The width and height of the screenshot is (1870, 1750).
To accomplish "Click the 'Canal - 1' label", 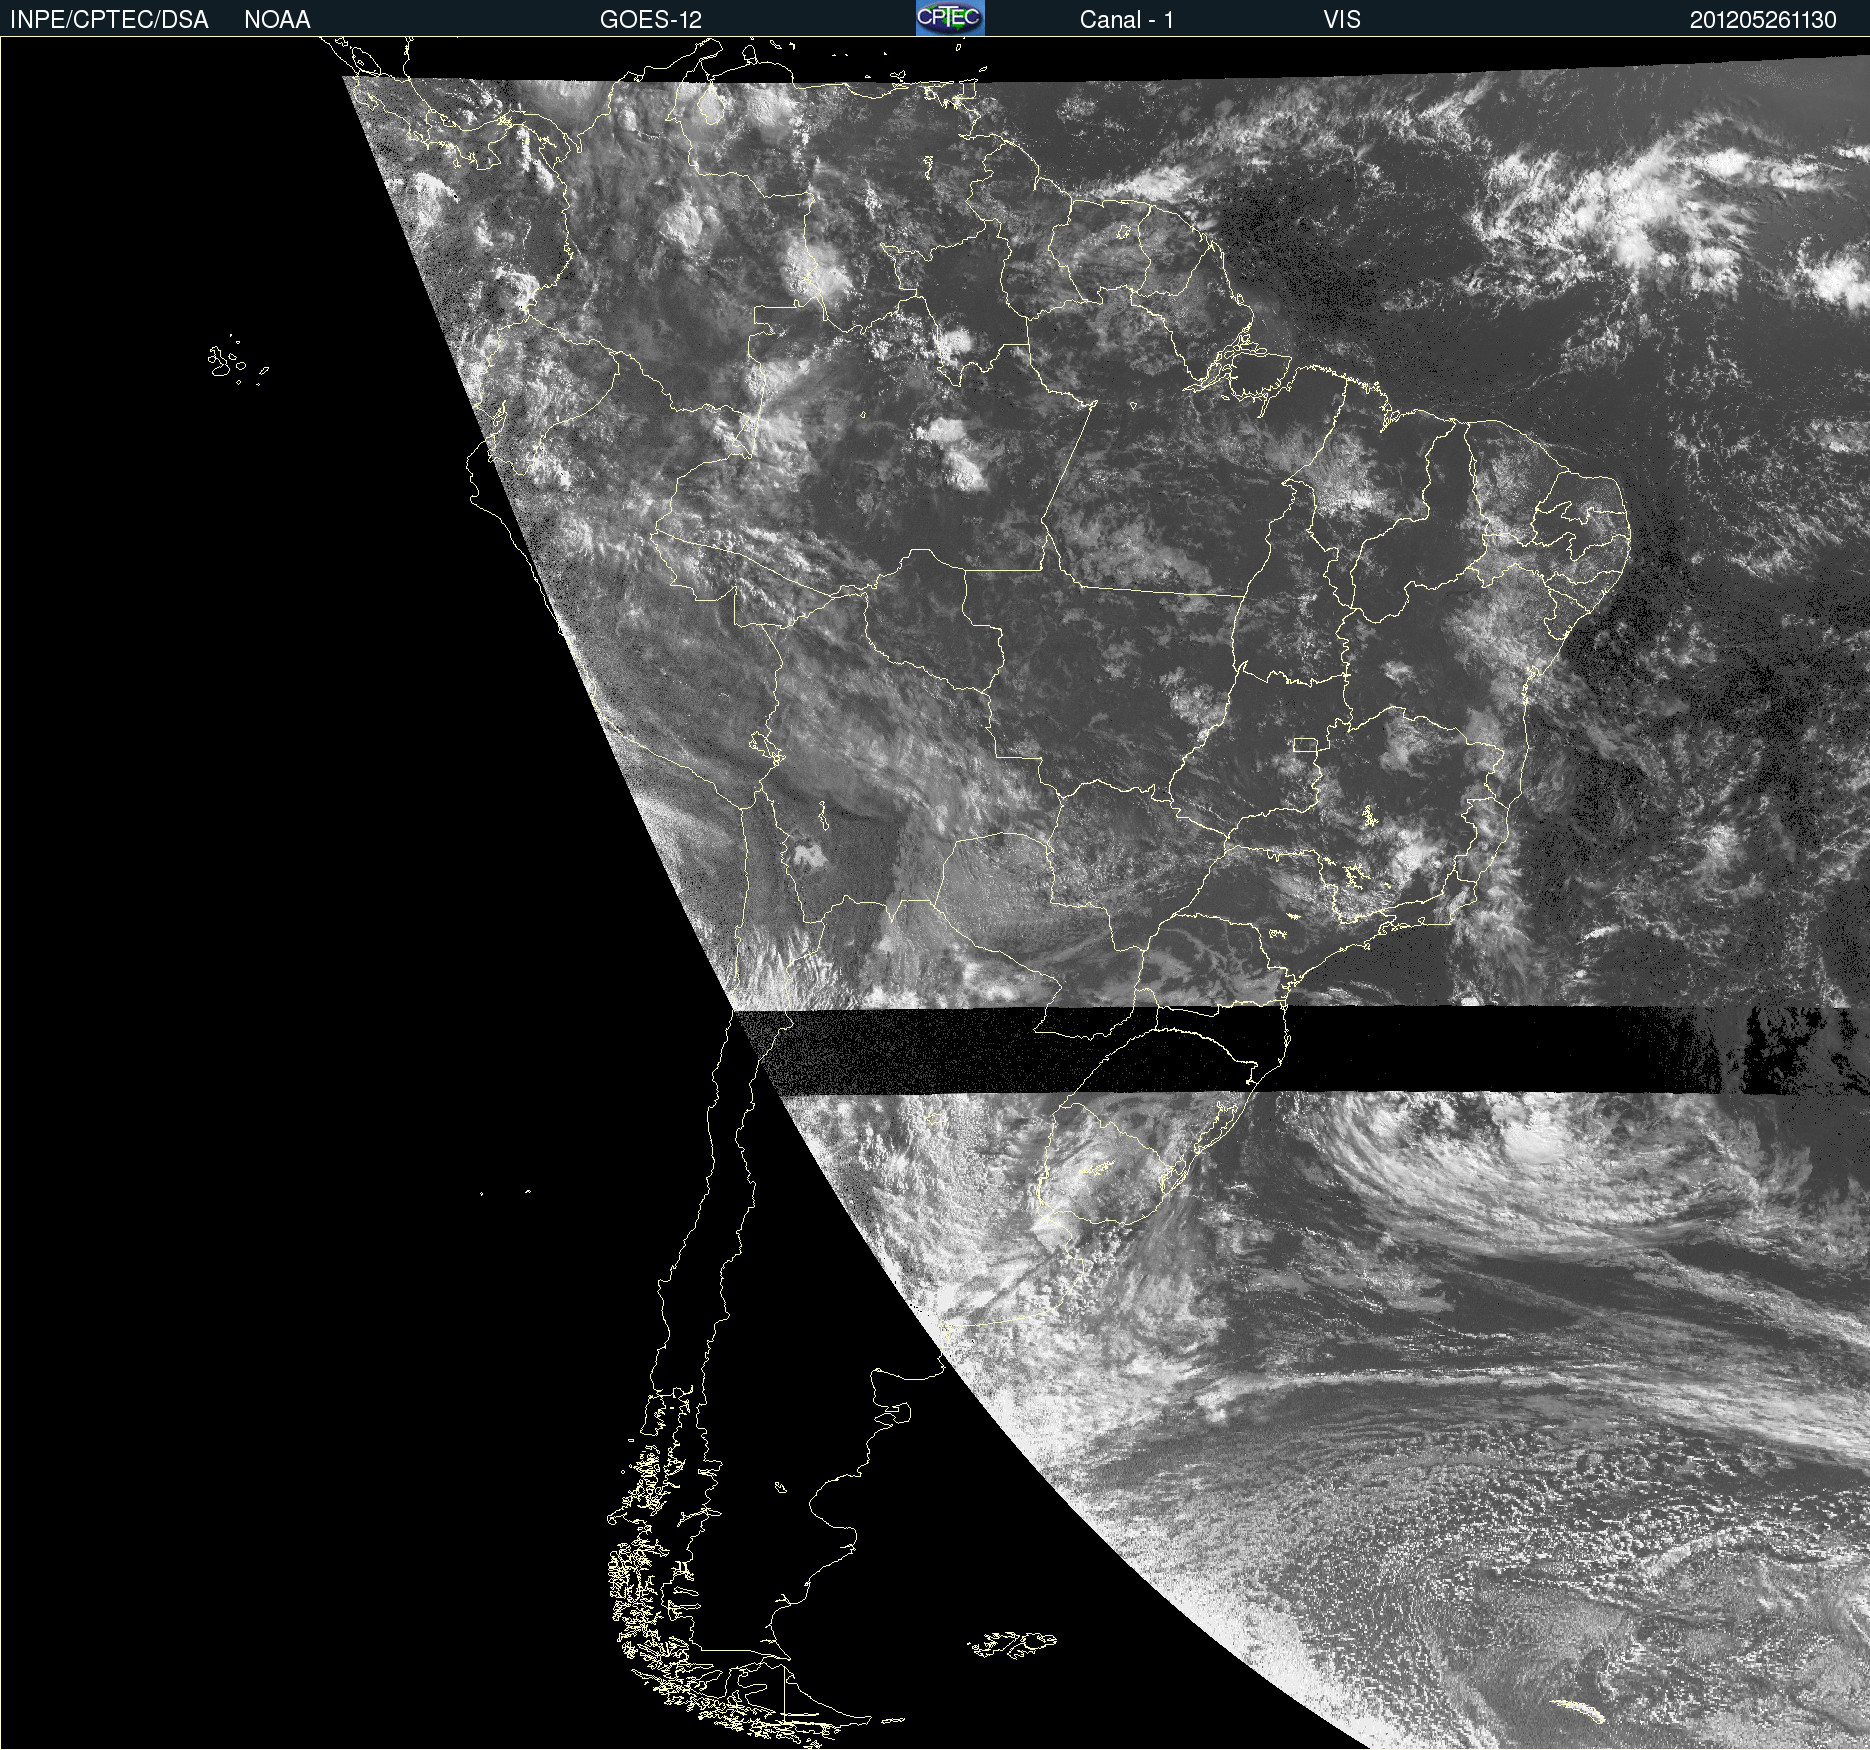I will pos(1126,20).
